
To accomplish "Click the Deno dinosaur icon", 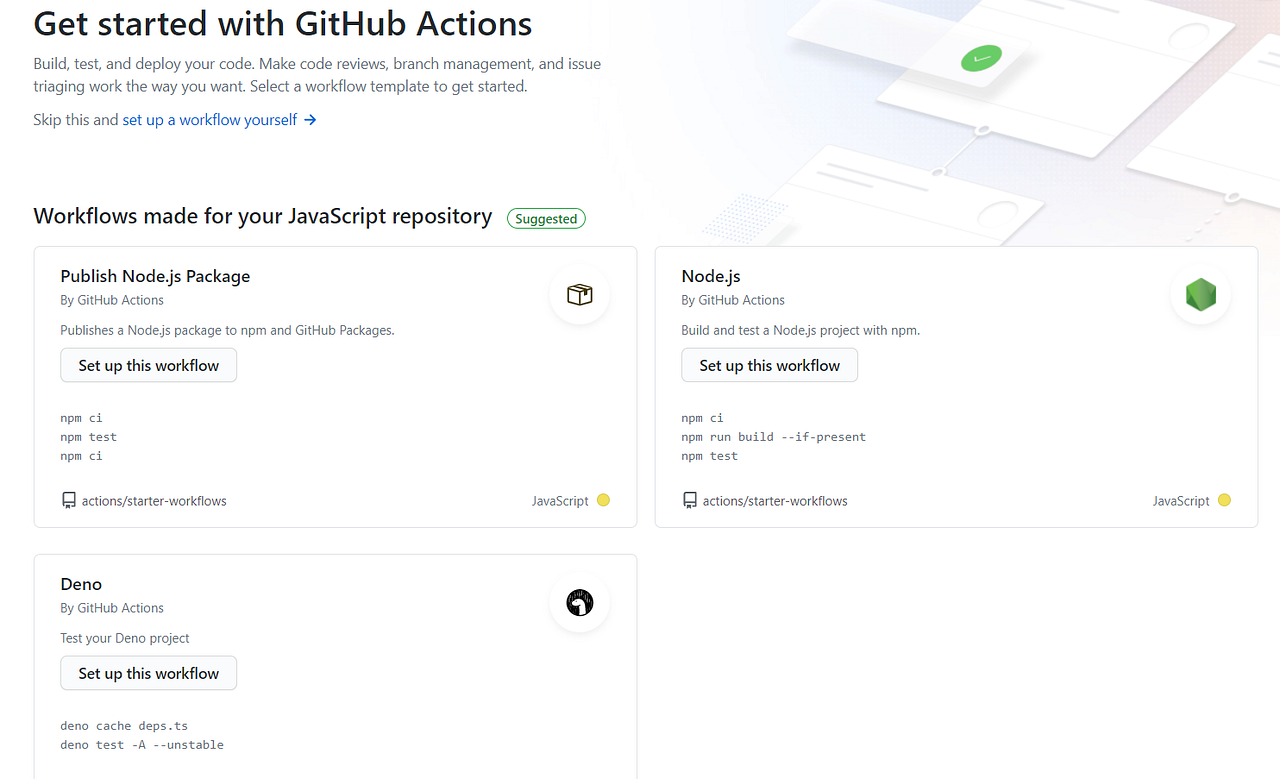I will click(579, 602).
